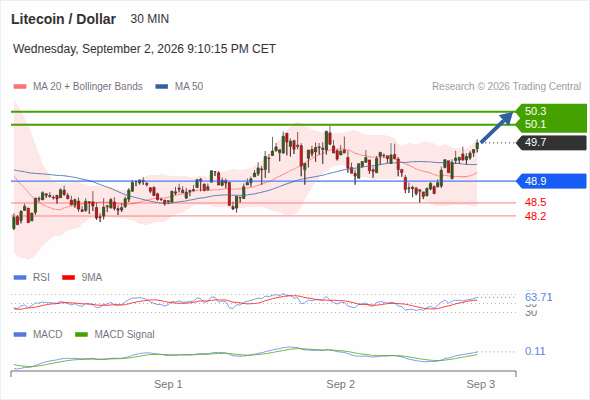Click the 48.9 blue pivot price tag
Viewport: 590px width, 400px height.
551,181
